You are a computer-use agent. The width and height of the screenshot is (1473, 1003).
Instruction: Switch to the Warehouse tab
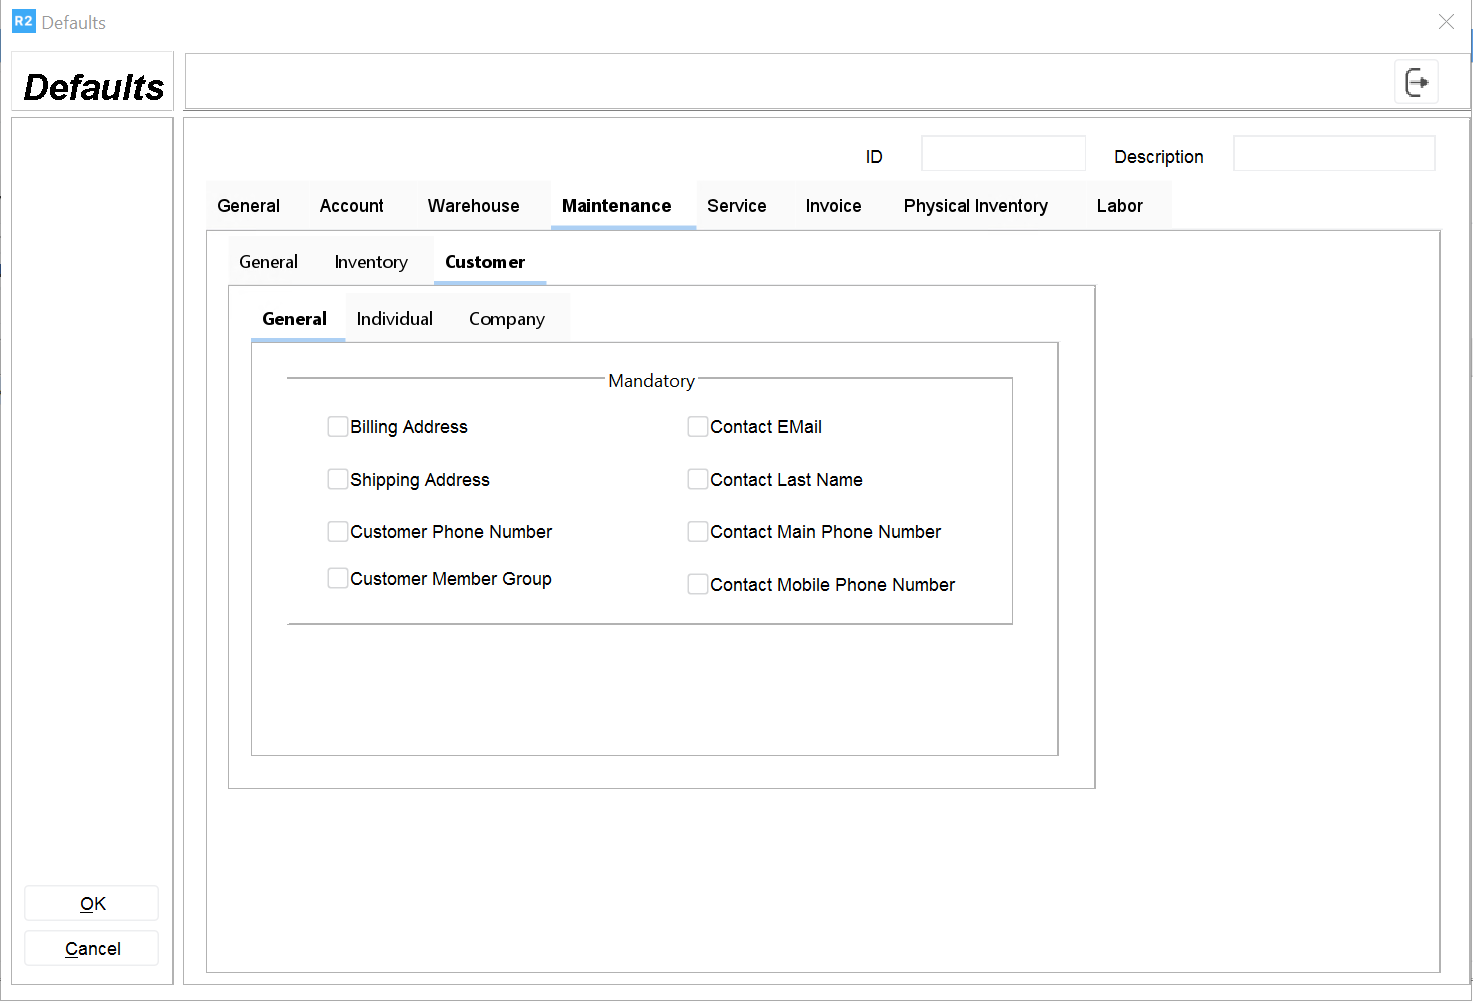(x=473, y=206)
